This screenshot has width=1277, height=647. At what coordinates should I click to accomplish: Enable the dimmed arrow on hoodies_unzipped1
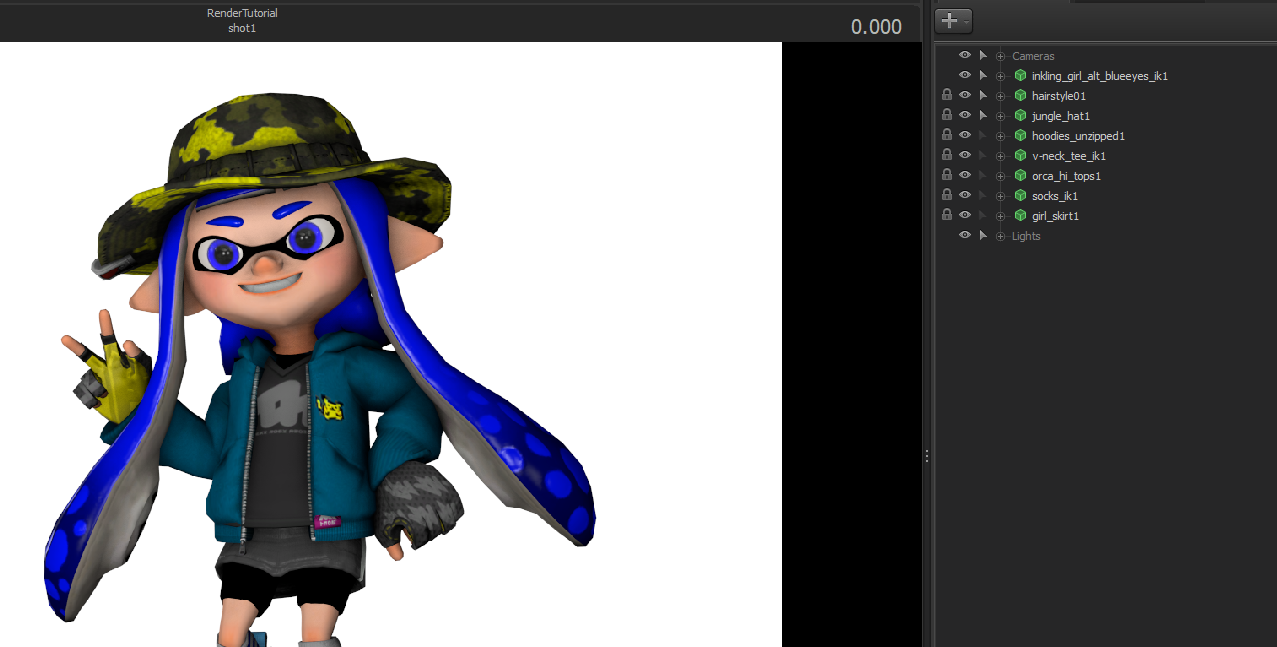983,135
